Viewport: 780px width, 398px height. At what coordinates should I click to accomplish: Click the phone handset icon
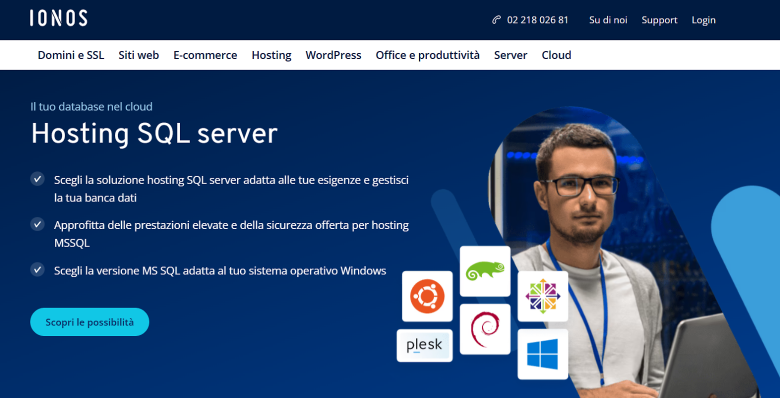pyautogui.click(x=496, y=20)
